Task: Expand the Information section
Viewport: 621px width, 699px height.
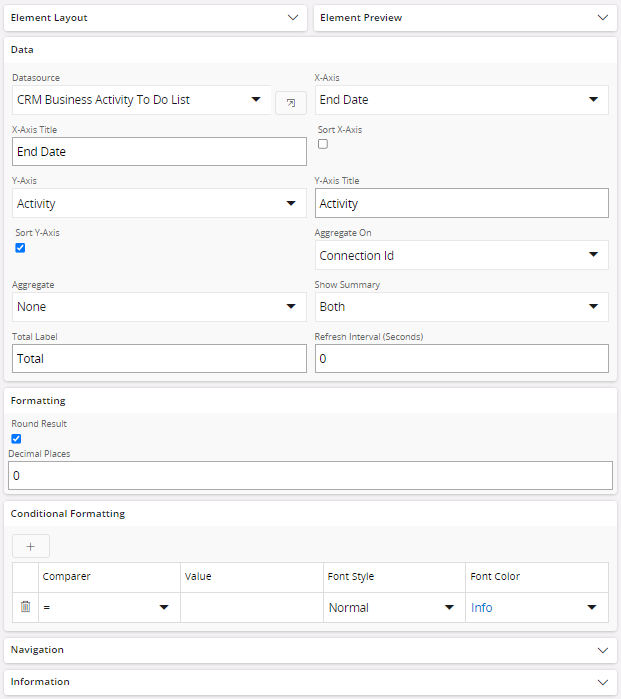Action: 310,682
